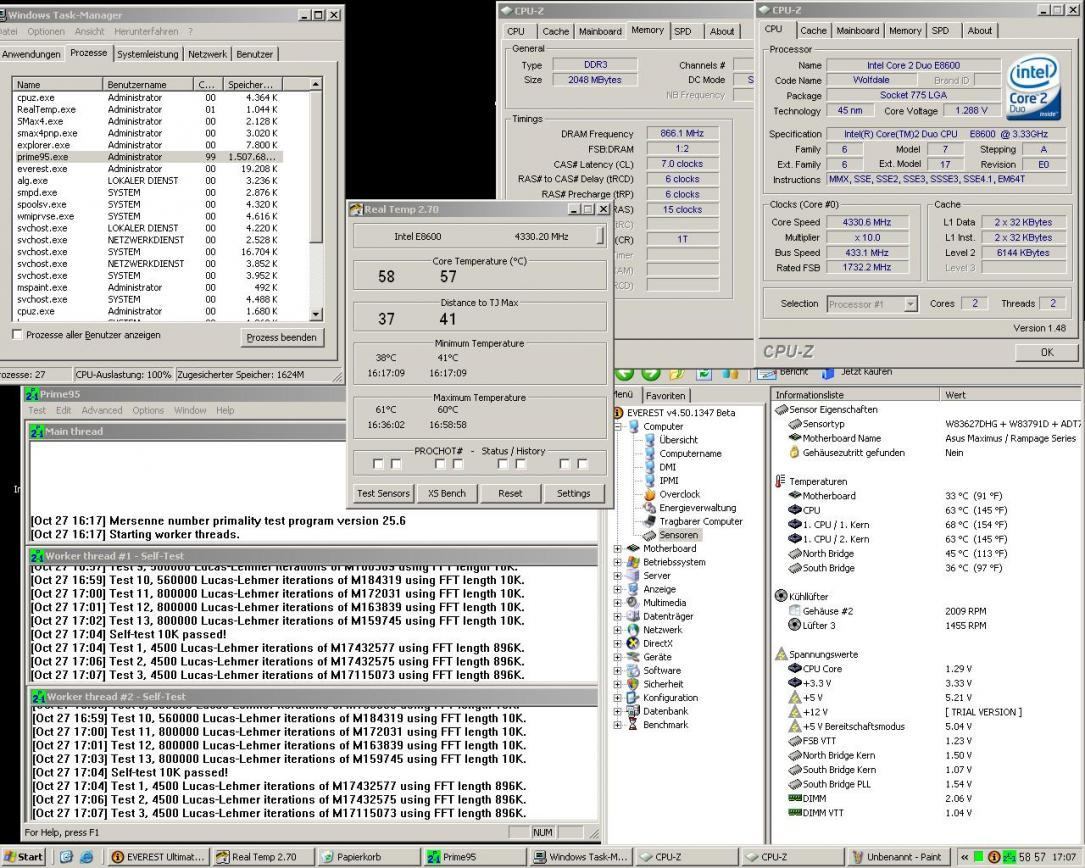Click the Multimedia icon in EVEREST tree
Screen dimensions: 1085x868
tap(632, 602)
